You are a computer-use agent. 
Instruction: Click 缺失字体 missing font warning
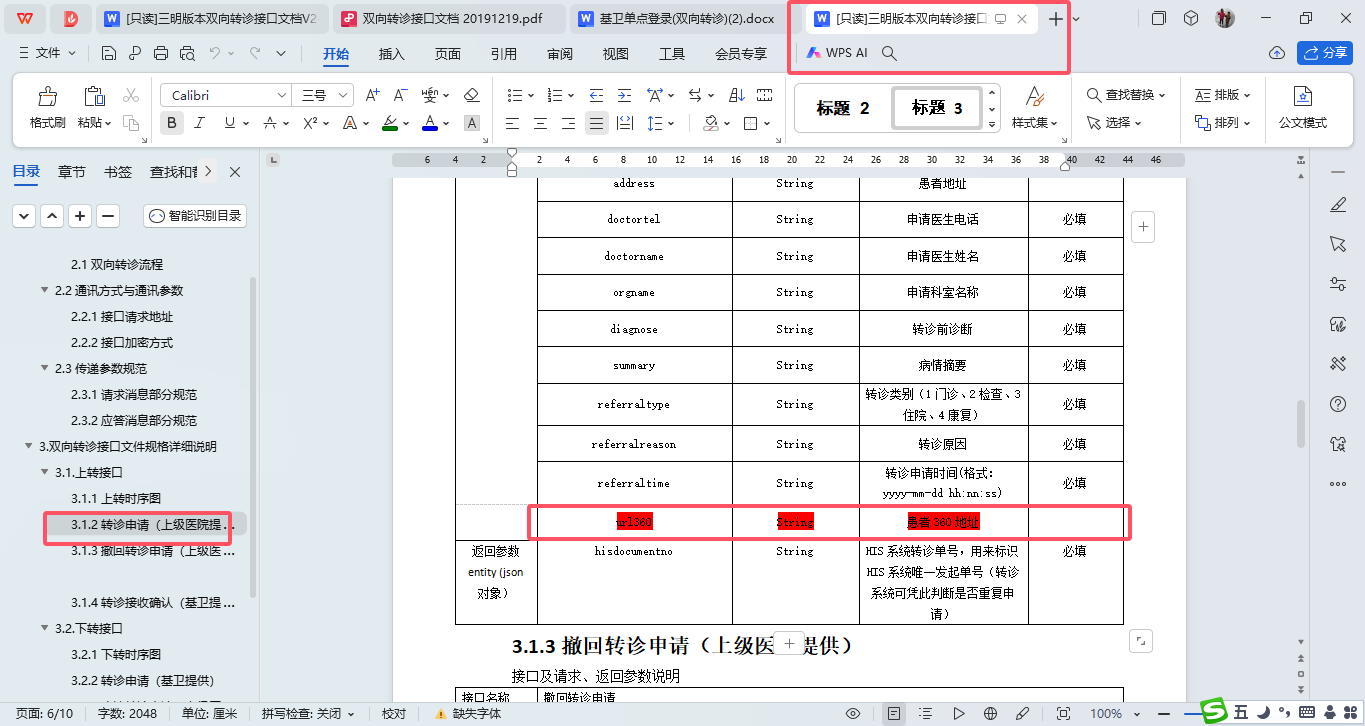[470, 714]
